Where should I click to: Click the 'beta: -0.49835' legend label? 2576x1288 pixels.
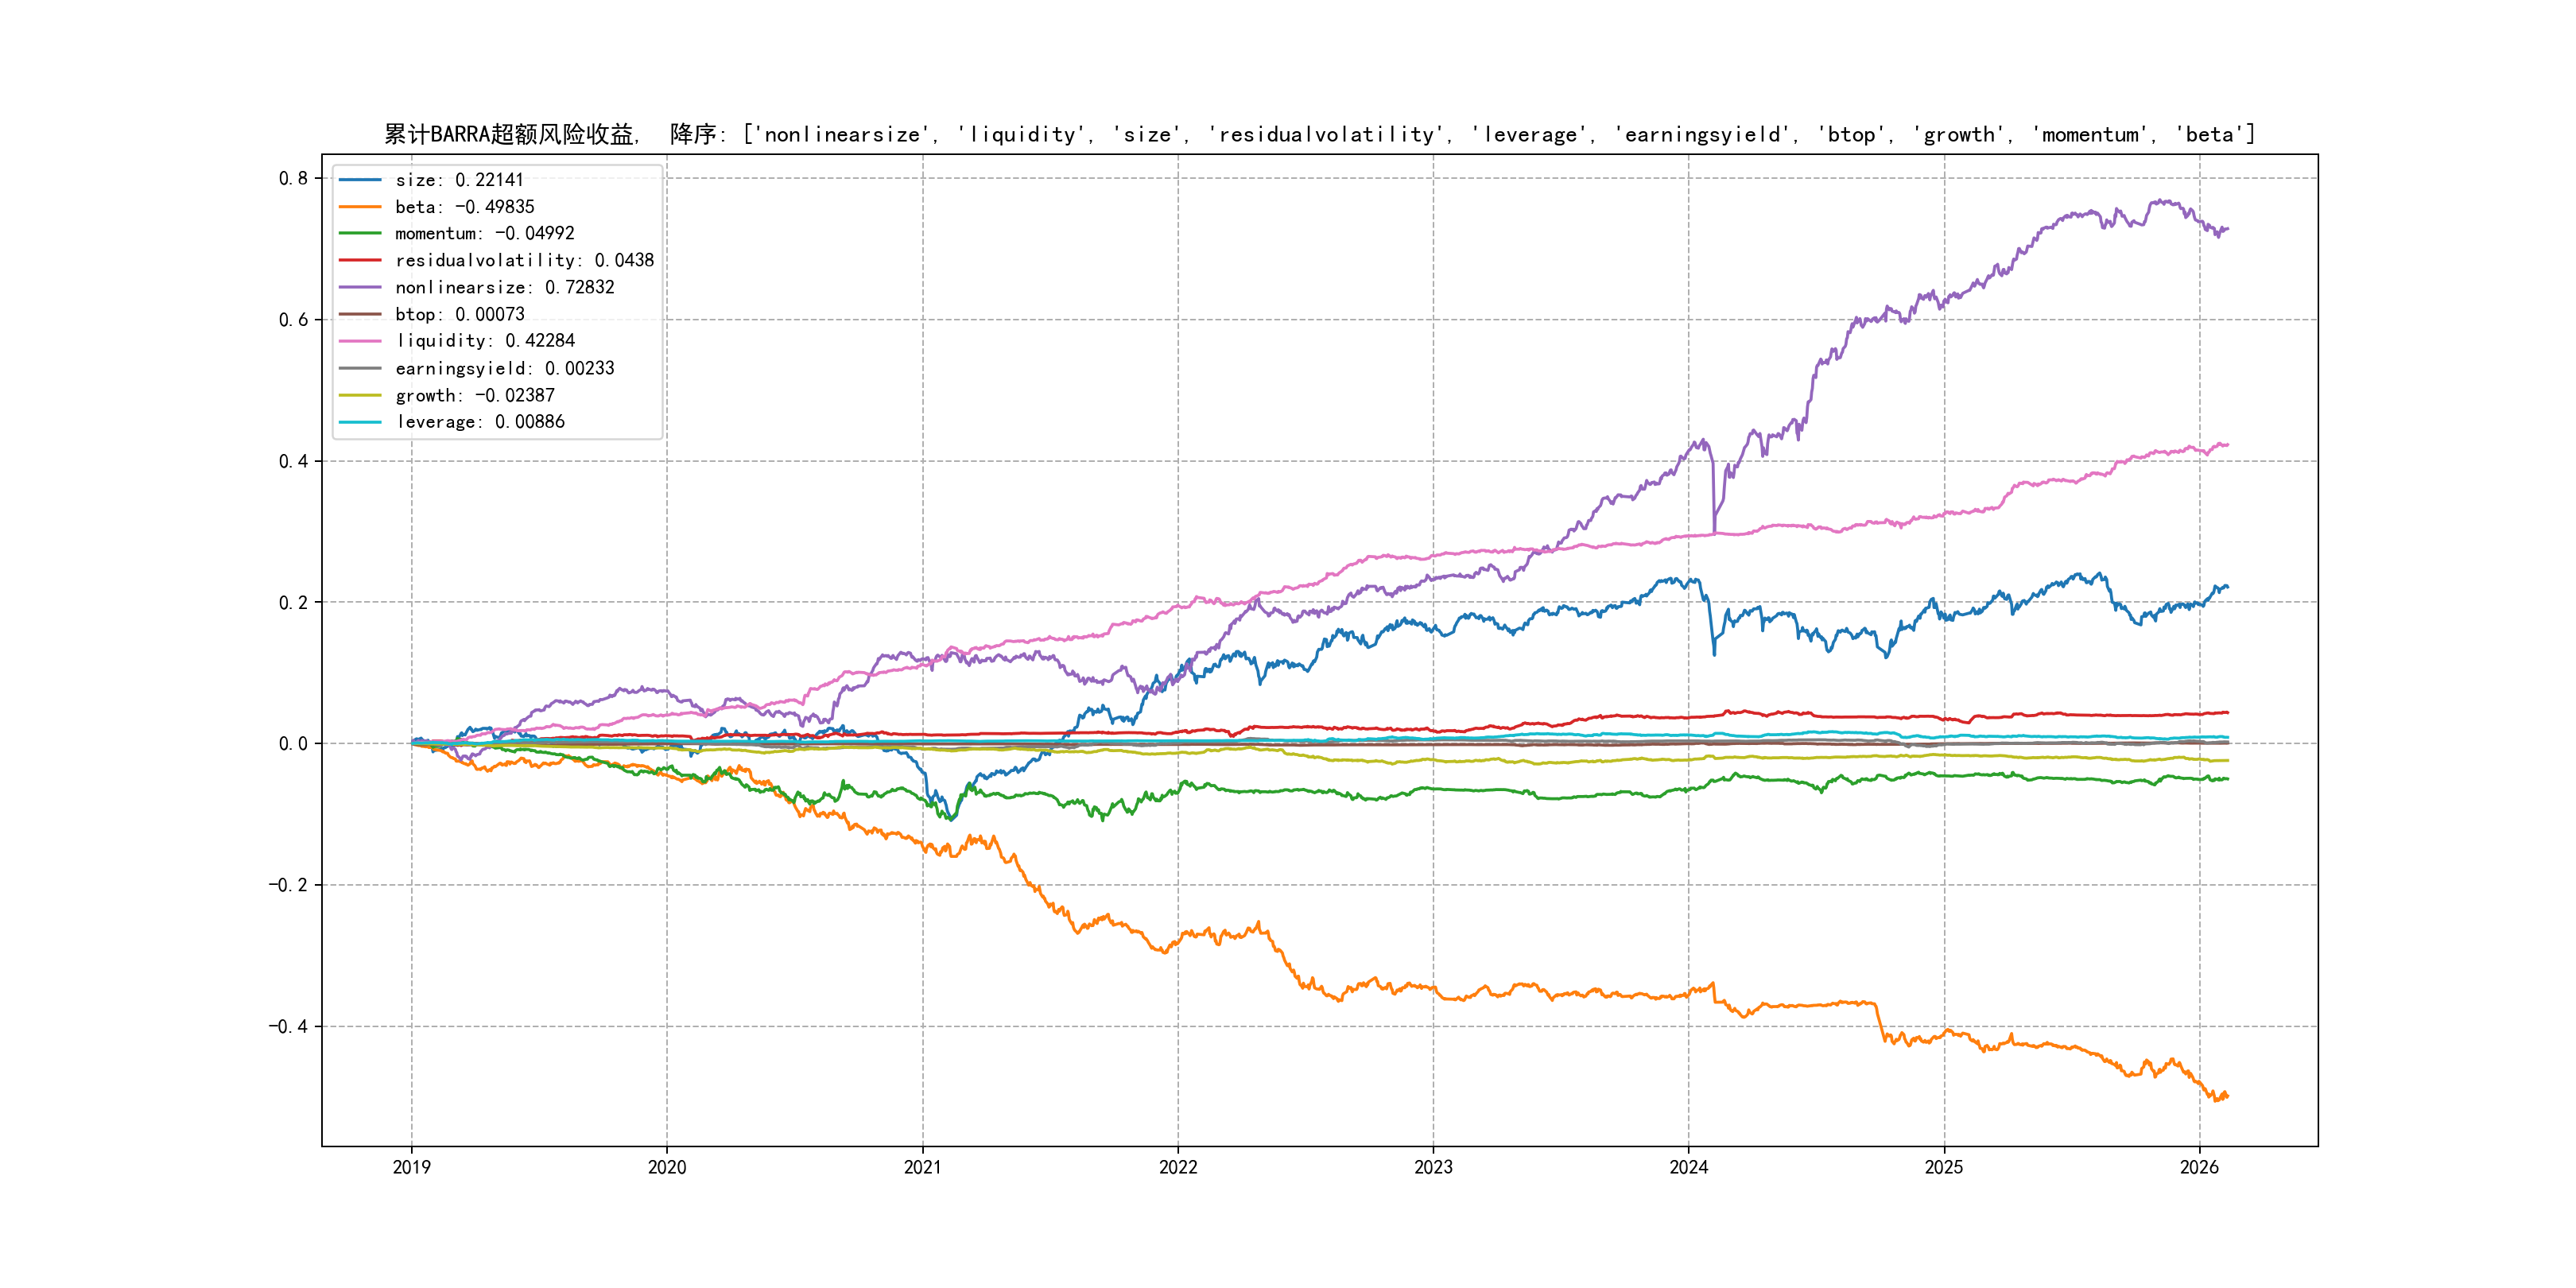(464, 207)
